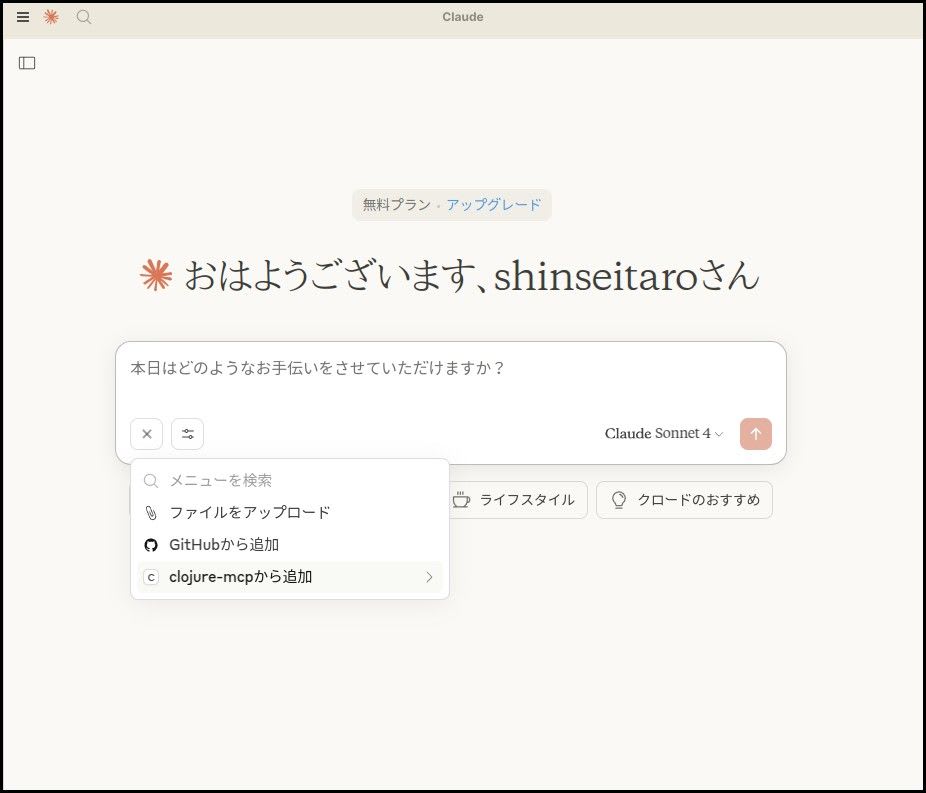The width and height of the screenshot is (926, 793).
Task: Click the アップグレード link
Action: tap(494, 205)
